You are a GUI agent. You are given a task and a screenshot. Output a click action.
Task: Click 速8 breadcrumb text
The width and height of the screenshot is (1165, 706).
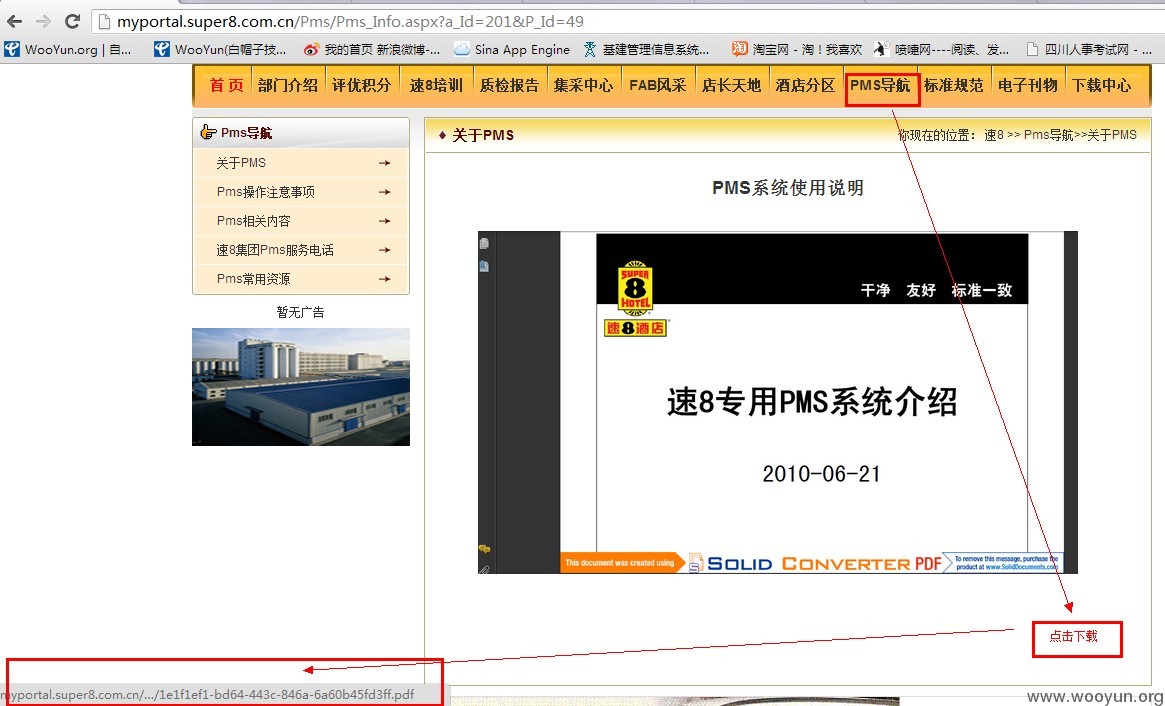point(994,135)
